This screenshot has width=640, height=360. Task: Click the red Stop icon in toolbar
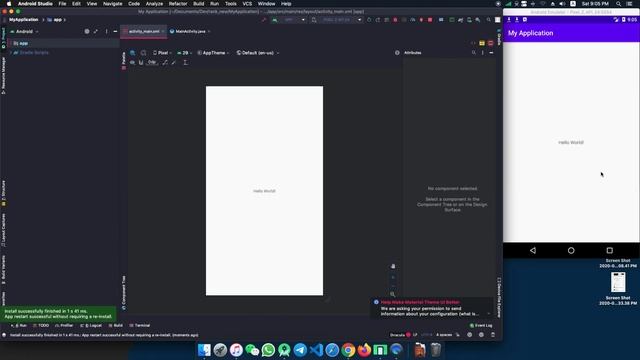click(x=430, y=20)
